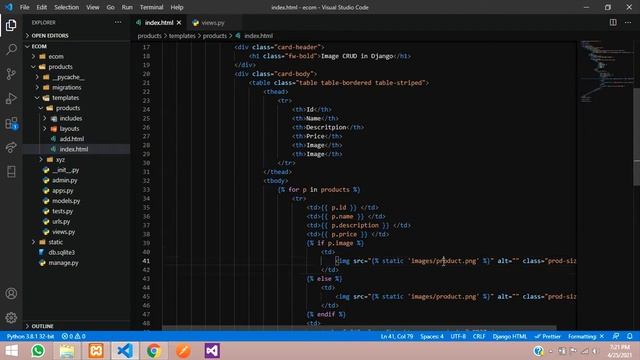The width and height of the screenshot is (640, 360).
Task: Click the editor horizontal scrollbar
Action: coord(359,328)
